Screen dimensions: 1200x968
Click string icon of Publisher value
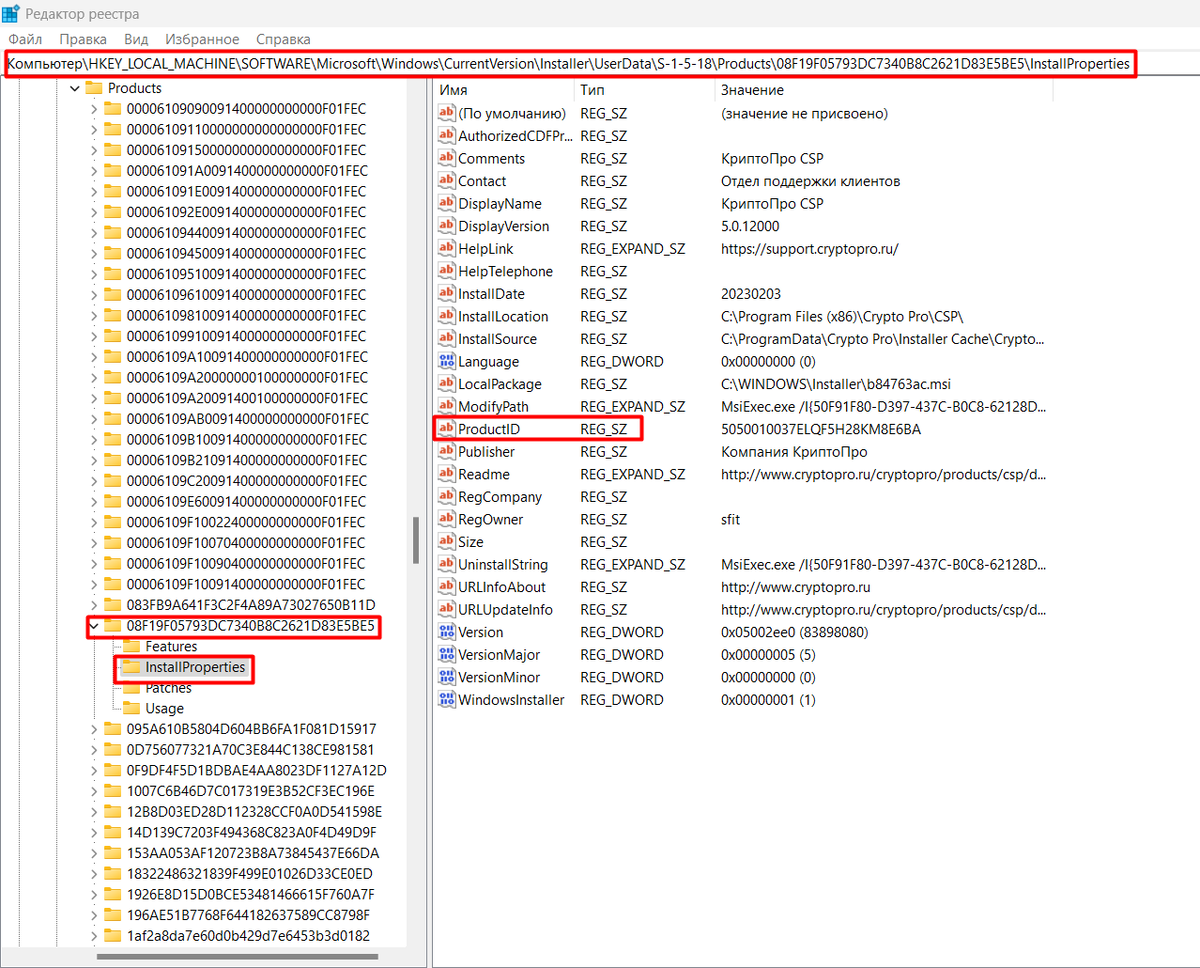(447, 452)
